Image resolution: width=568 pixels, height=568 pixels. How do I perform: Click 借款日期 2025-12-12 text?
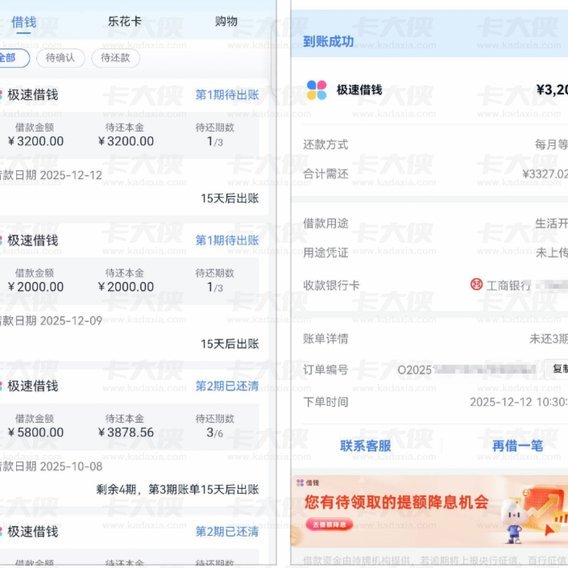(51, 175)
